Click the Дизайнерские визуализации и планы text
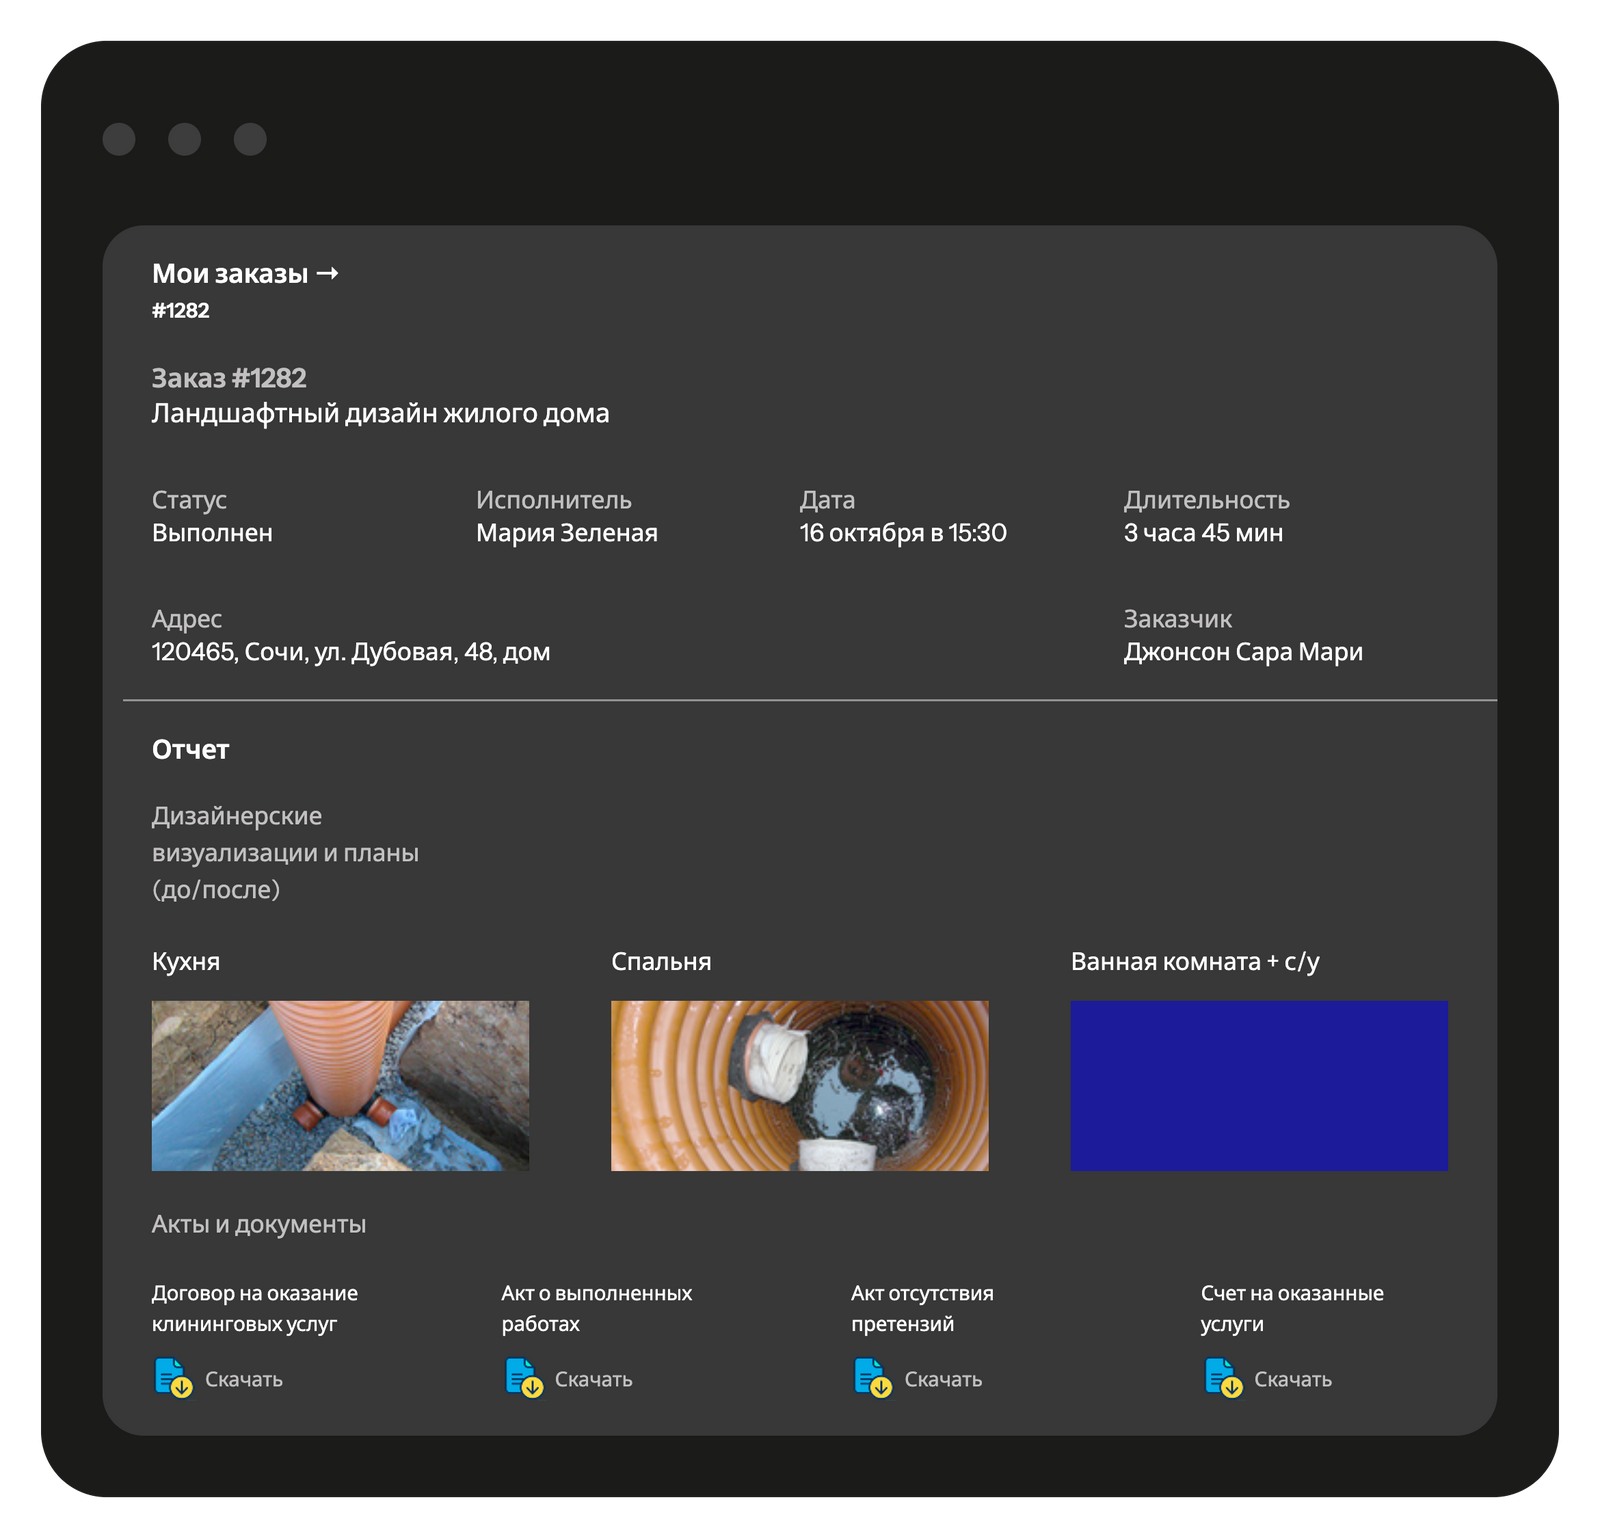Image resolution: width=1600 pixels, height=1538 pixels. click(x=285, y=853)
